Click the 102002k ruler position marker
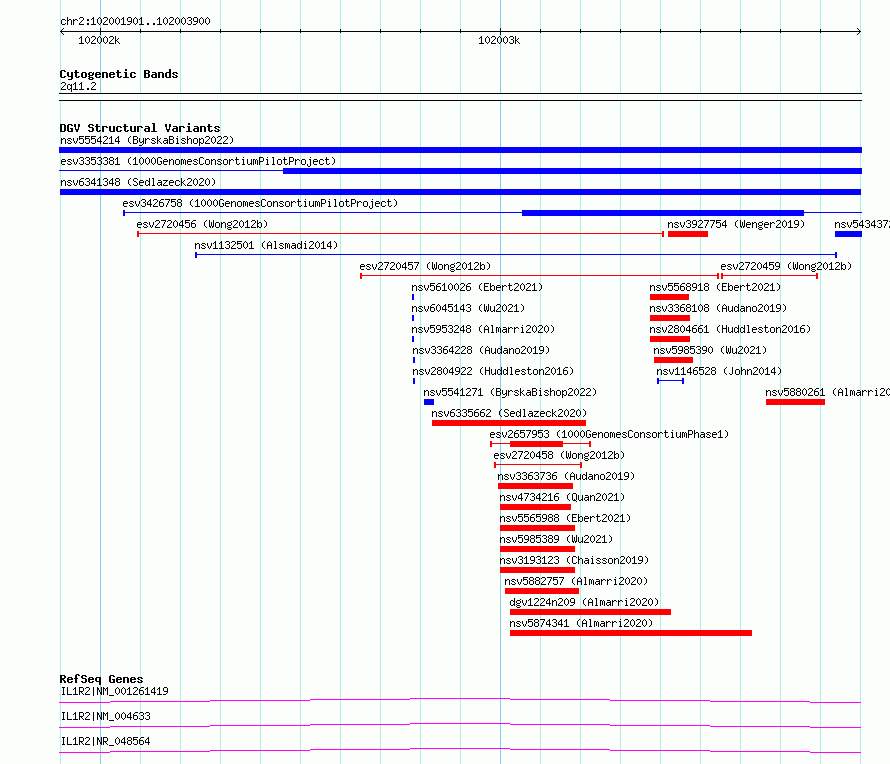 point(99,40)
